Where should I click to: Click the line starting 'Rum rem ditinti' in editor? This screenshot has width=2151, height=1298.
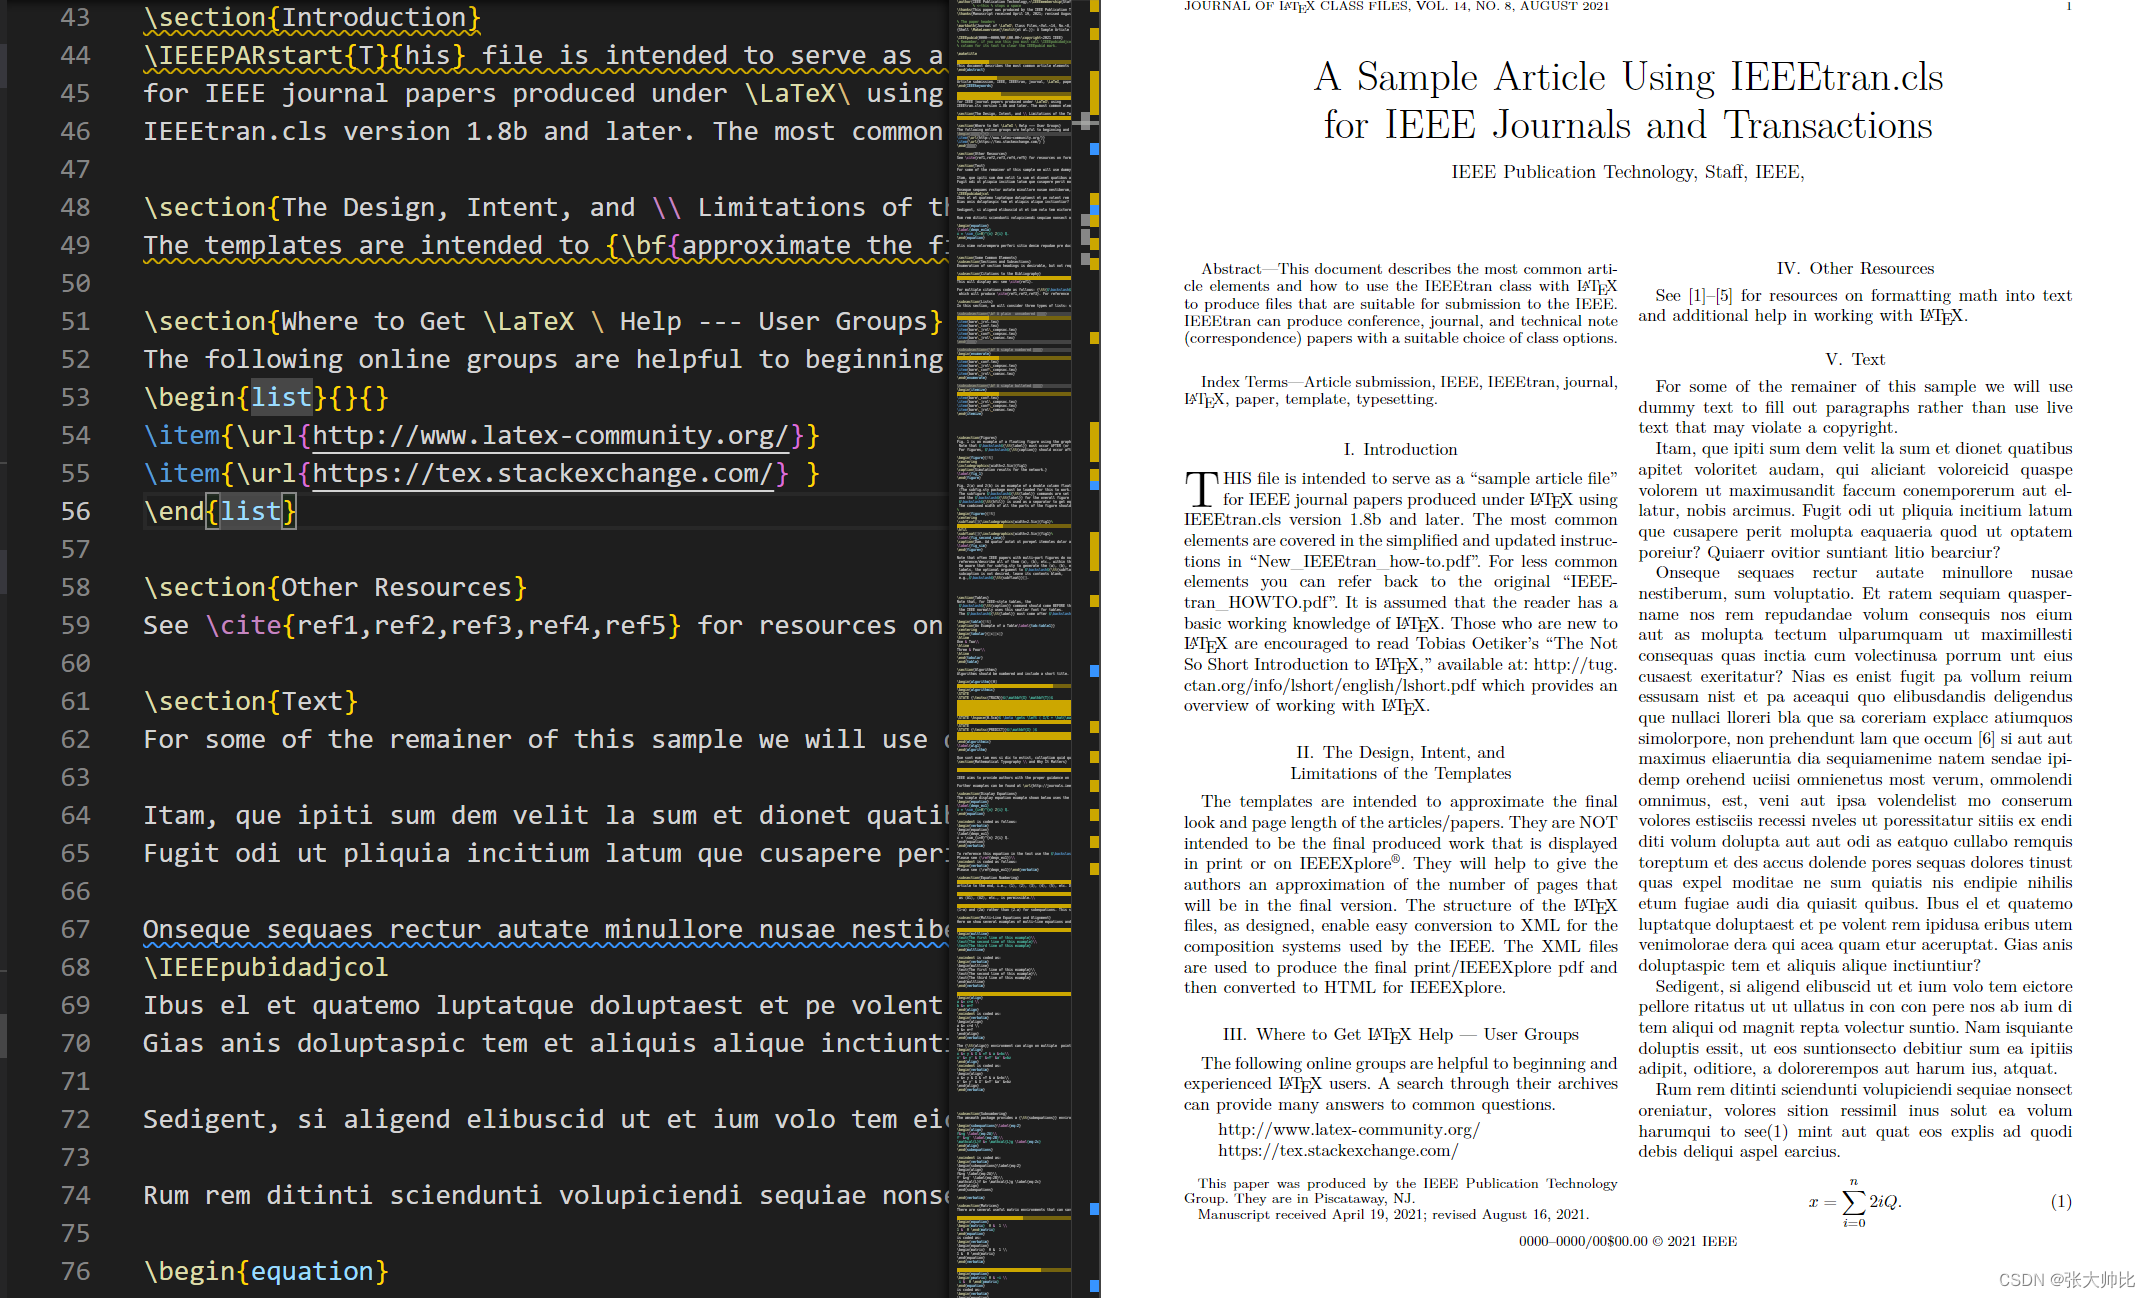[545, 1195]
